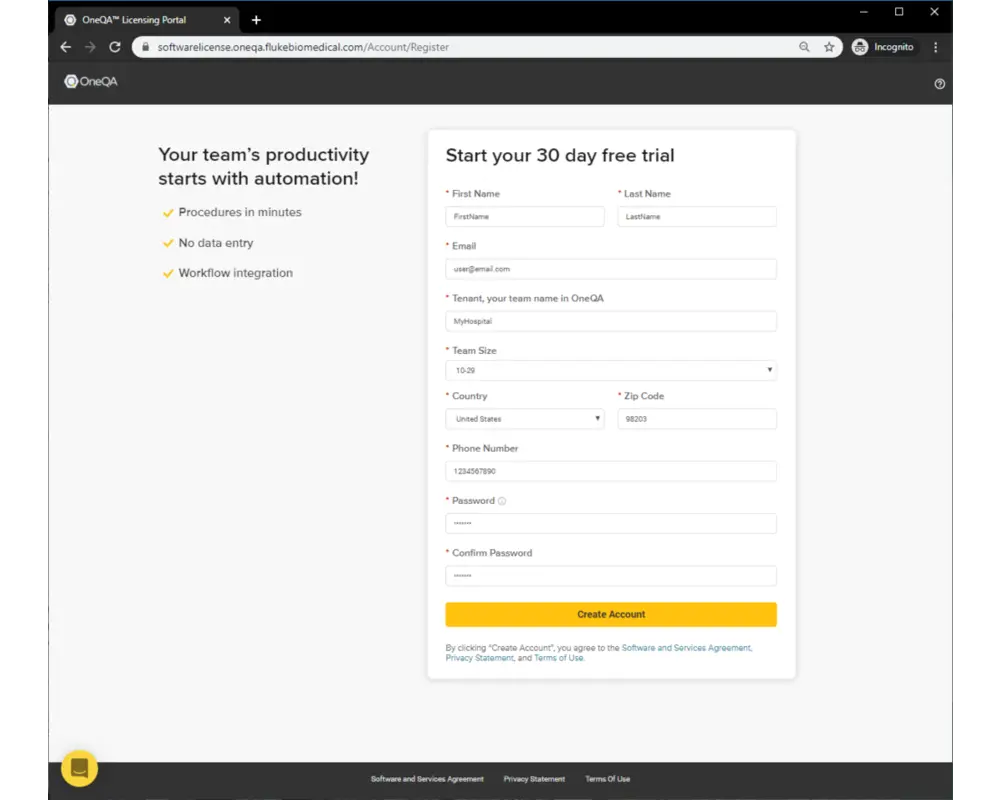Viewport: 1000px width, 800px height.
Task: Click the Incognito profile indicator
Action: click(x=884, y=47)
